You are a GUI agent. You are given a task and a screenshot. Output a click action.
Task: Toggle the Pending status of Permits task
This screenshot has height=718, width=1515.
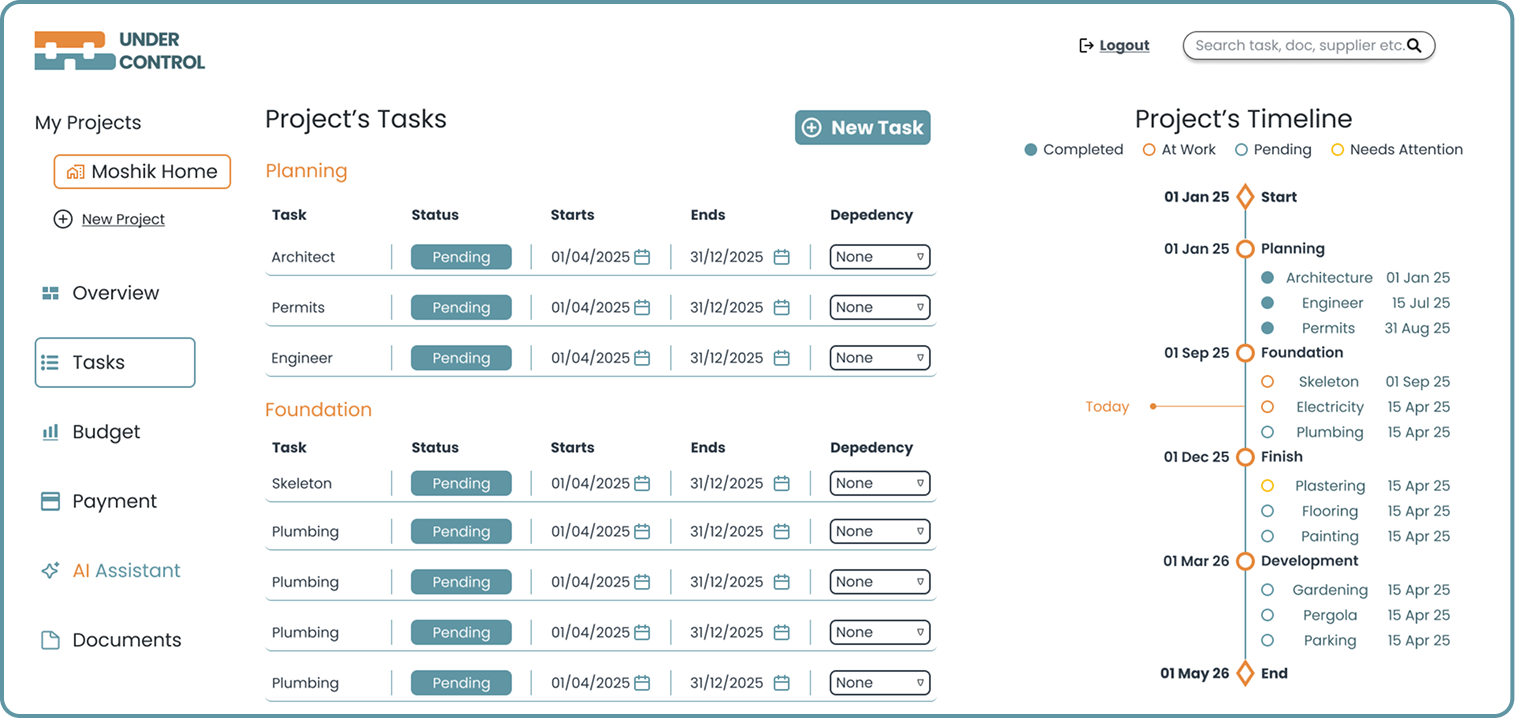click(x=461, y=308)
